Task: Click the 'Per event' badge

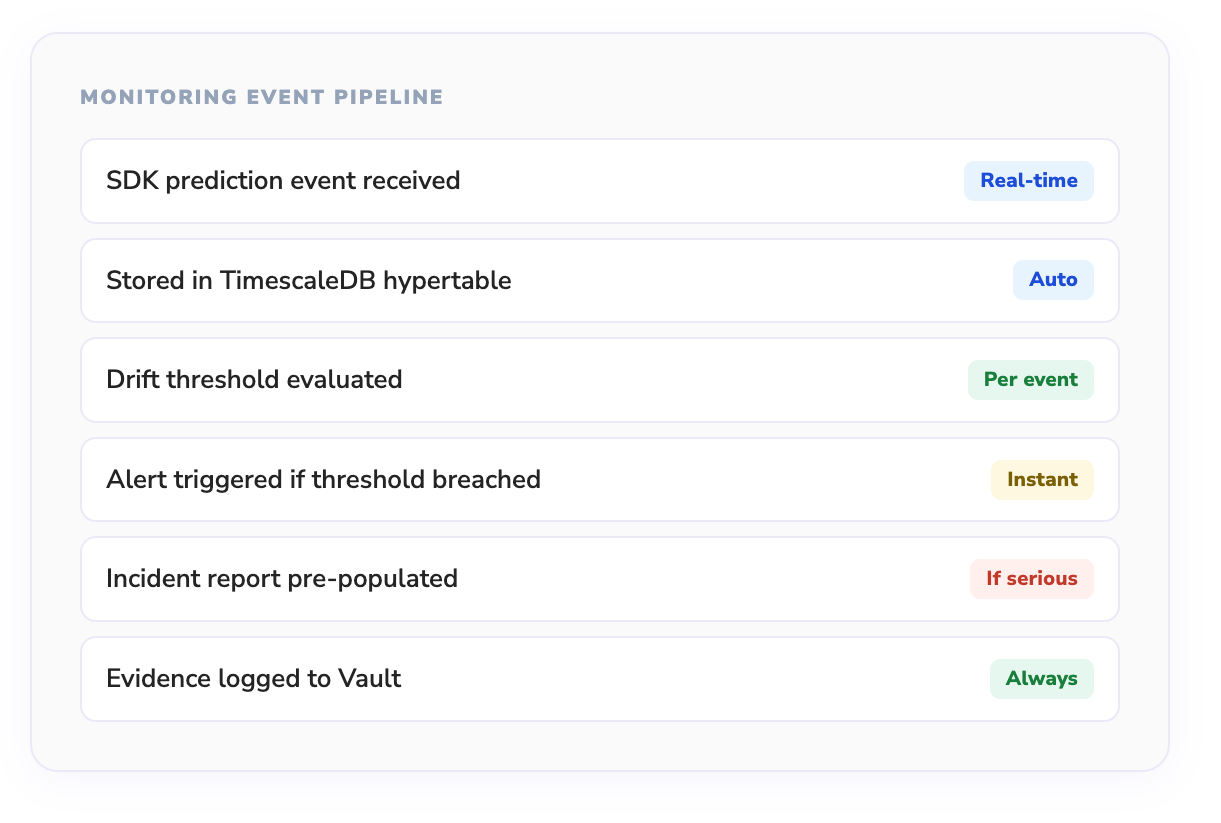Action: coord(1030,380)
